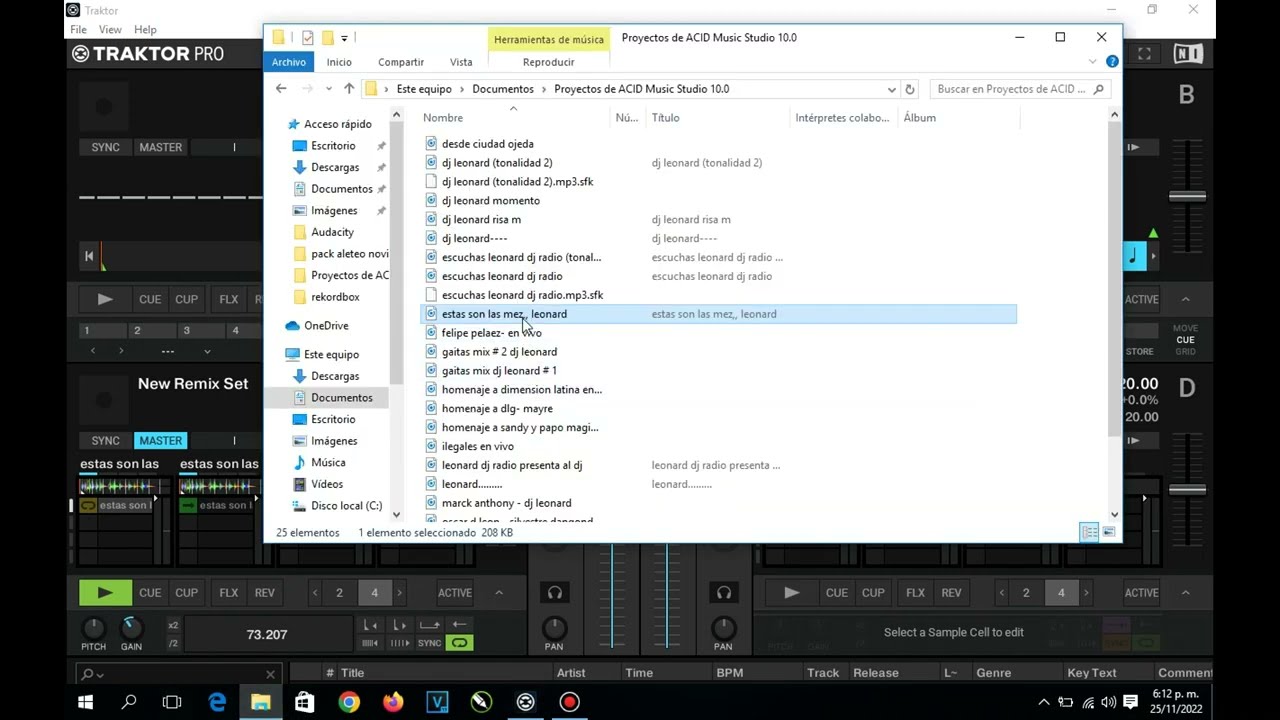This screenshot has height=720, width=1280.
Task: Open the Compartir ribbon tab
Action: click(x=401, y=62)
